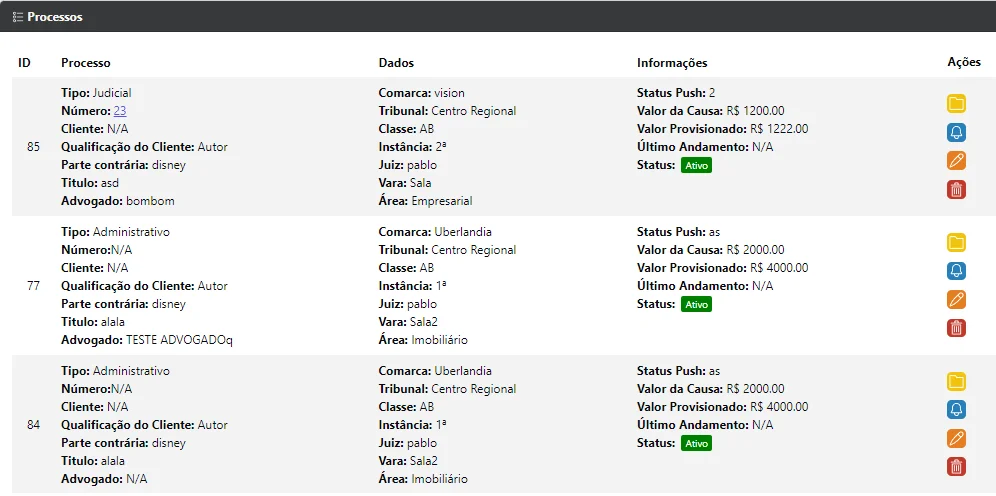Open process number 23 link
Viewport: 996px width, 496px height.
119,111
